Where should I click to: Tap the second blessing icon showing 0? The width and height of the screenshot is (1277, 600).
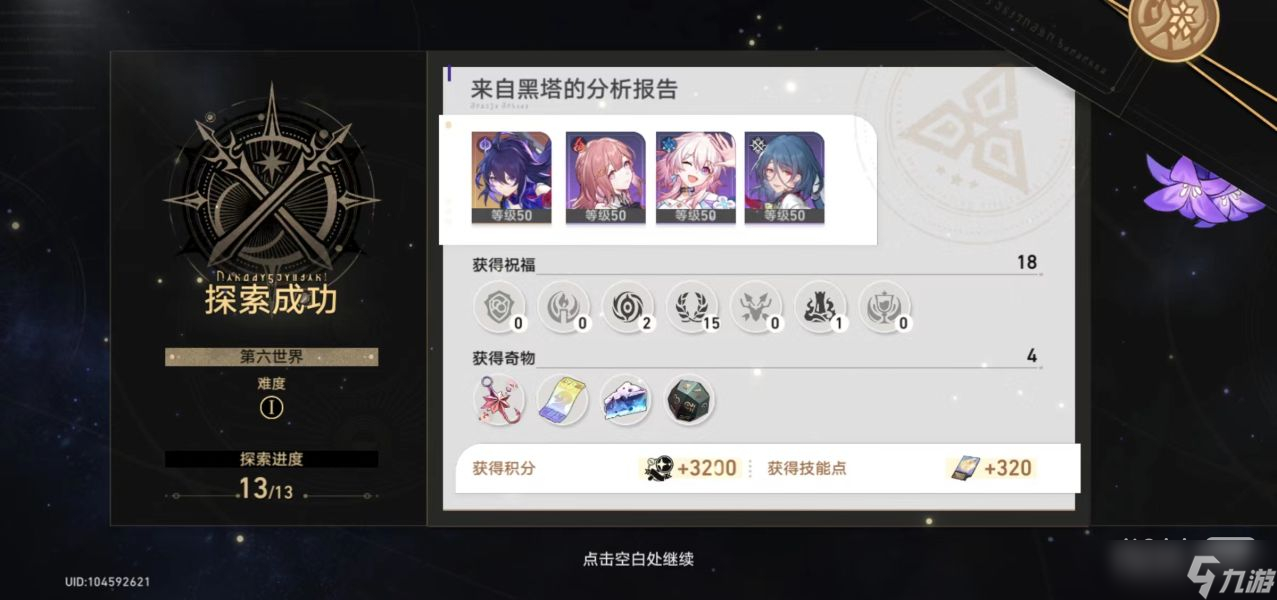coord(563,306)
